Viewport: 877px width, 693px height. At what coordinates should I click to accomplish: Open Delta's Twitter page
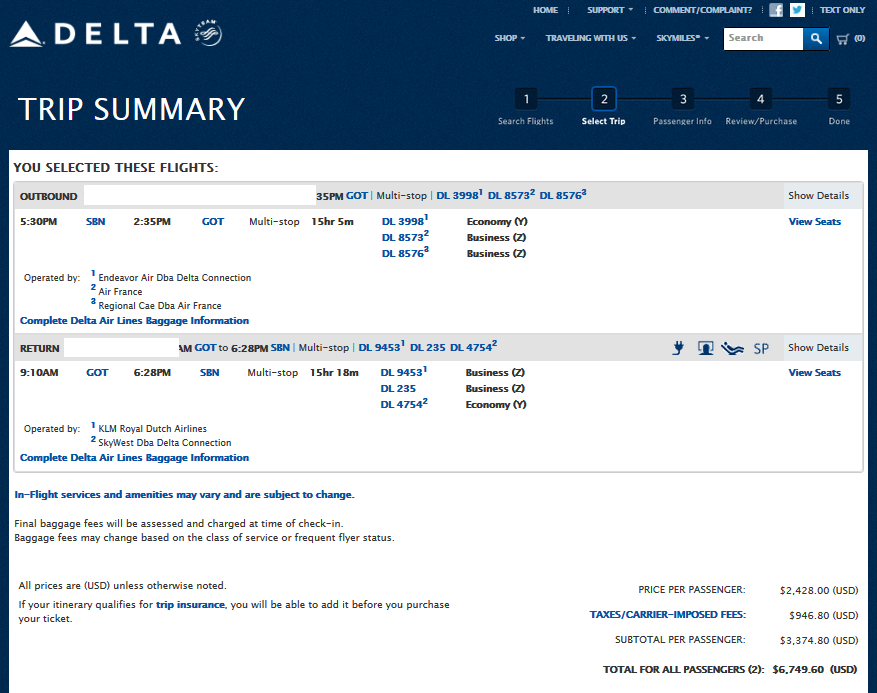point(797,10)
